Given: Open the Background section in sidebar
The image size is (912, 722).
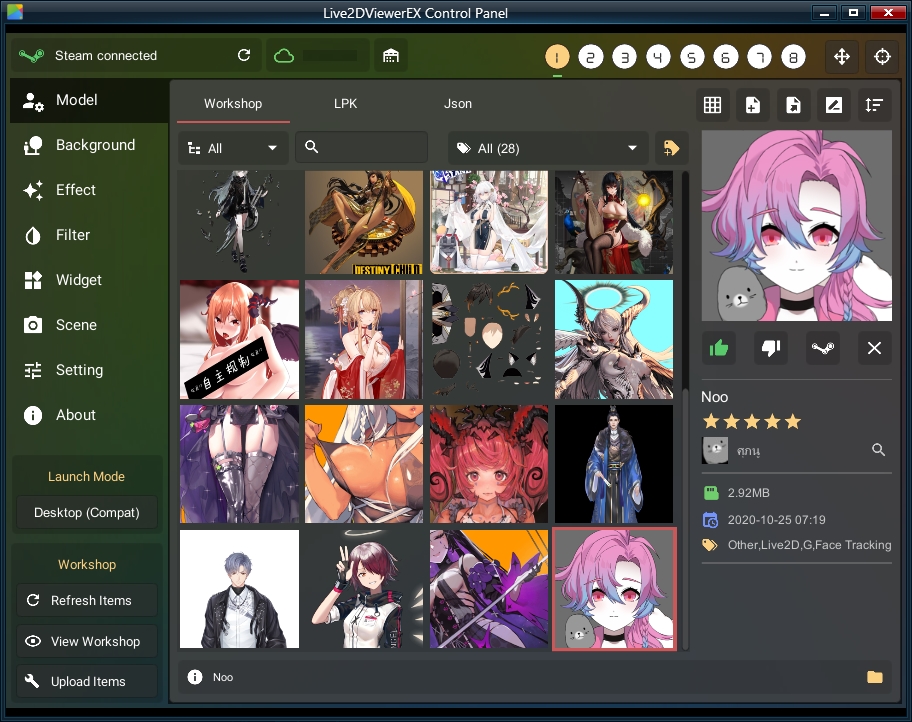Looking at the screenshot, I should pos(95,145).
